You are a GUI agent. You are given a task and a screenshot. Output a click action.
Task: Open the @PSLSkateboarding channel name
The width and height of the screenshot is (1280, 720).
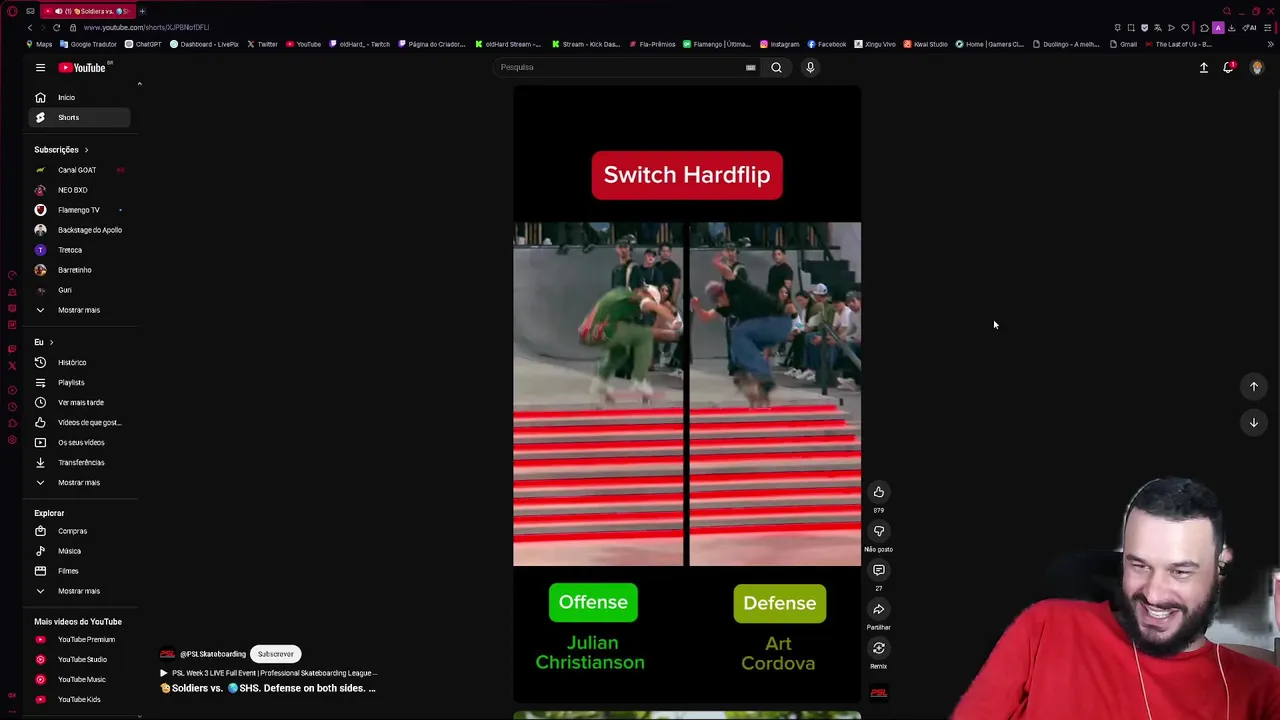click(x=212, y=654)
